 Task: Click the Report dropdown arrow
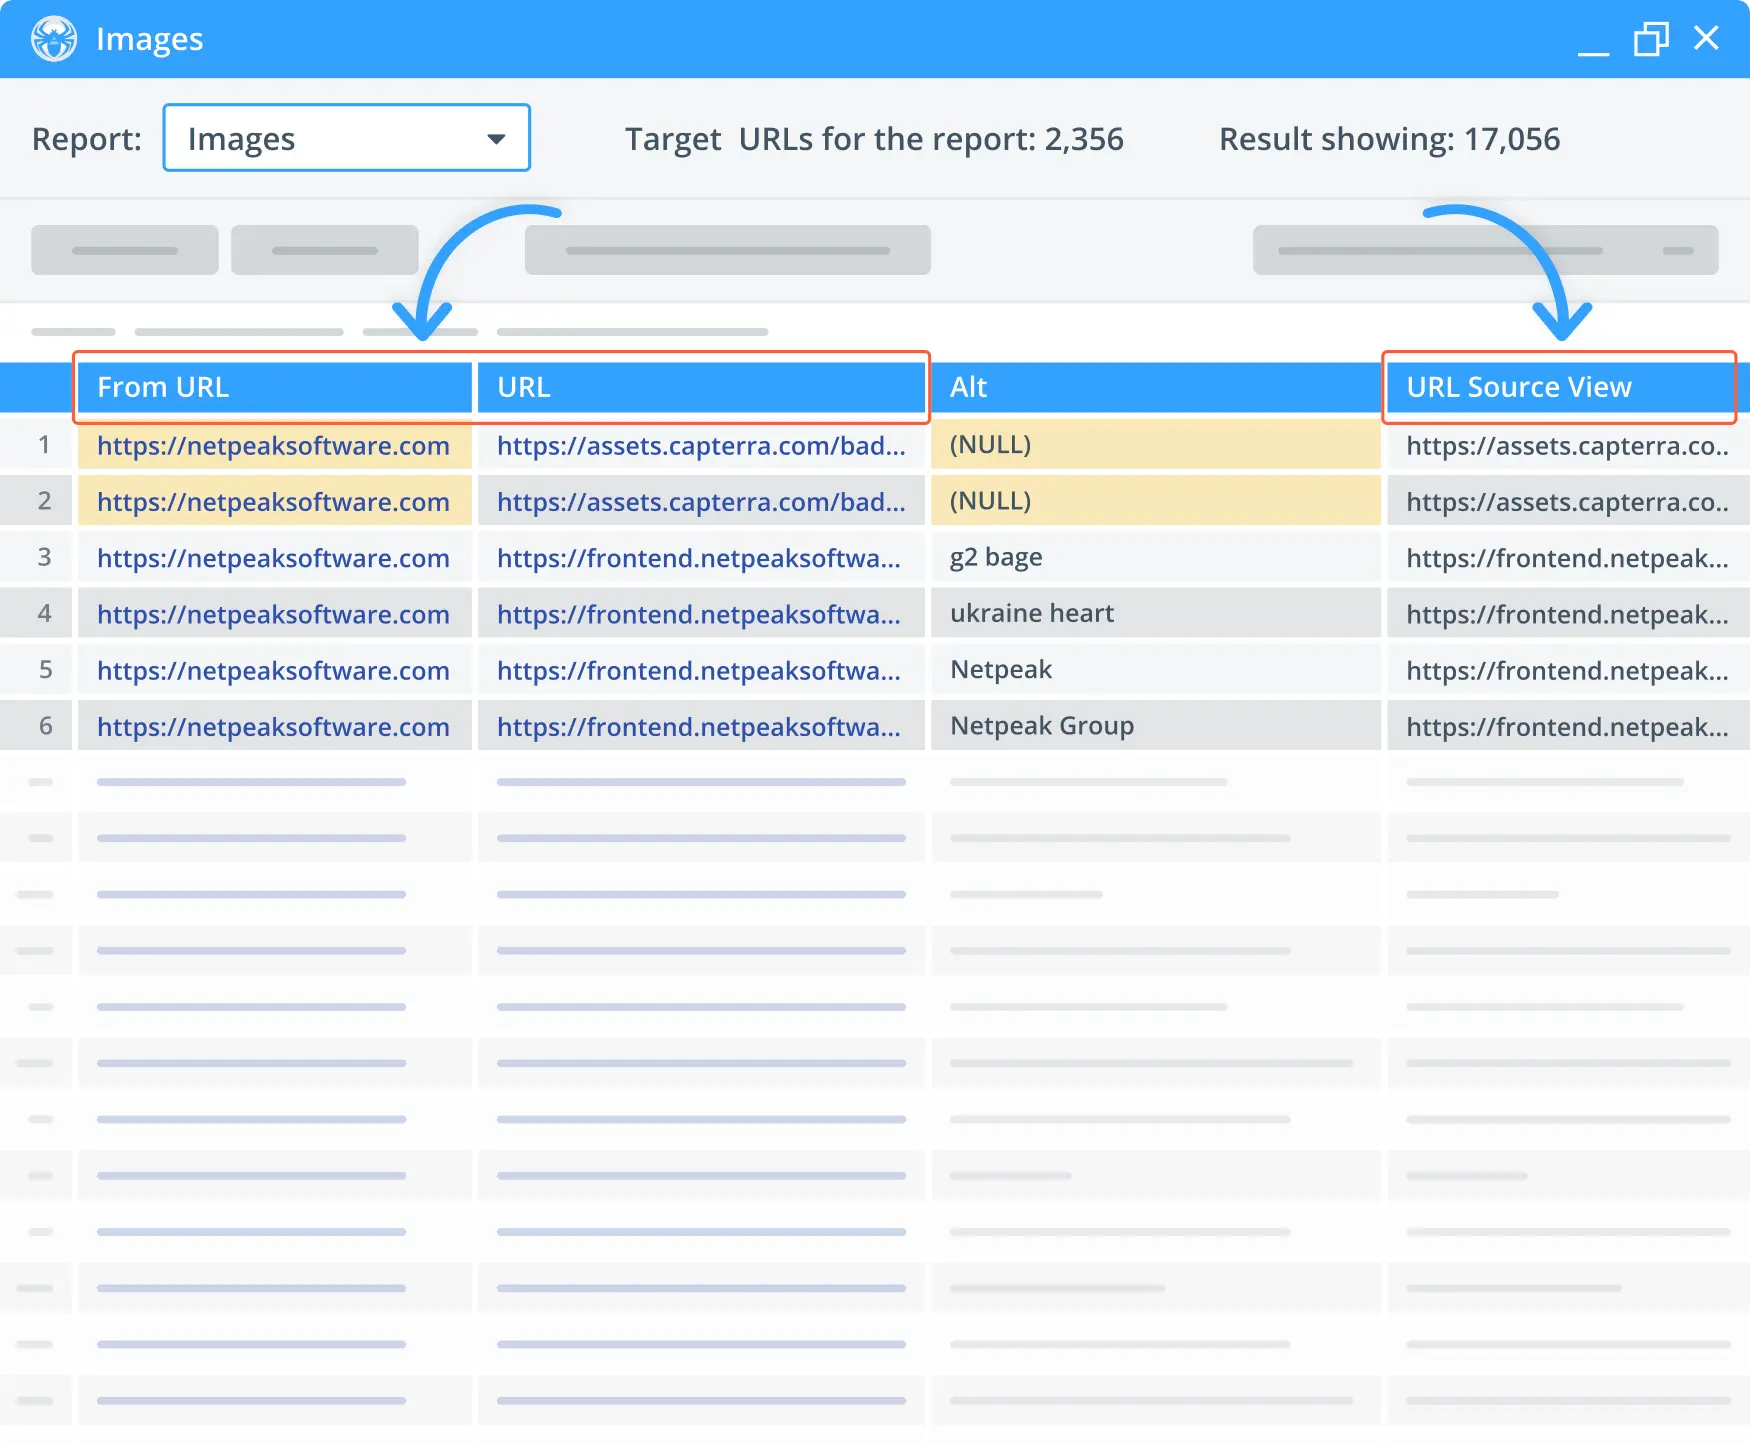coord(496,139)
